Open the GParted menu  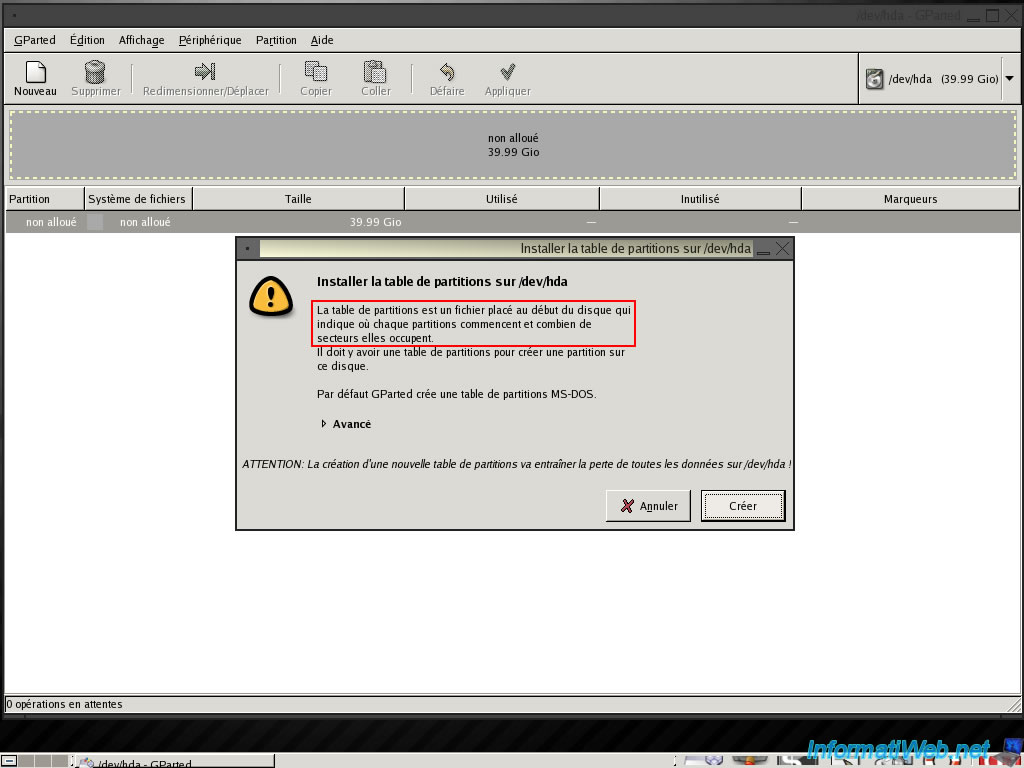point(35,40)
